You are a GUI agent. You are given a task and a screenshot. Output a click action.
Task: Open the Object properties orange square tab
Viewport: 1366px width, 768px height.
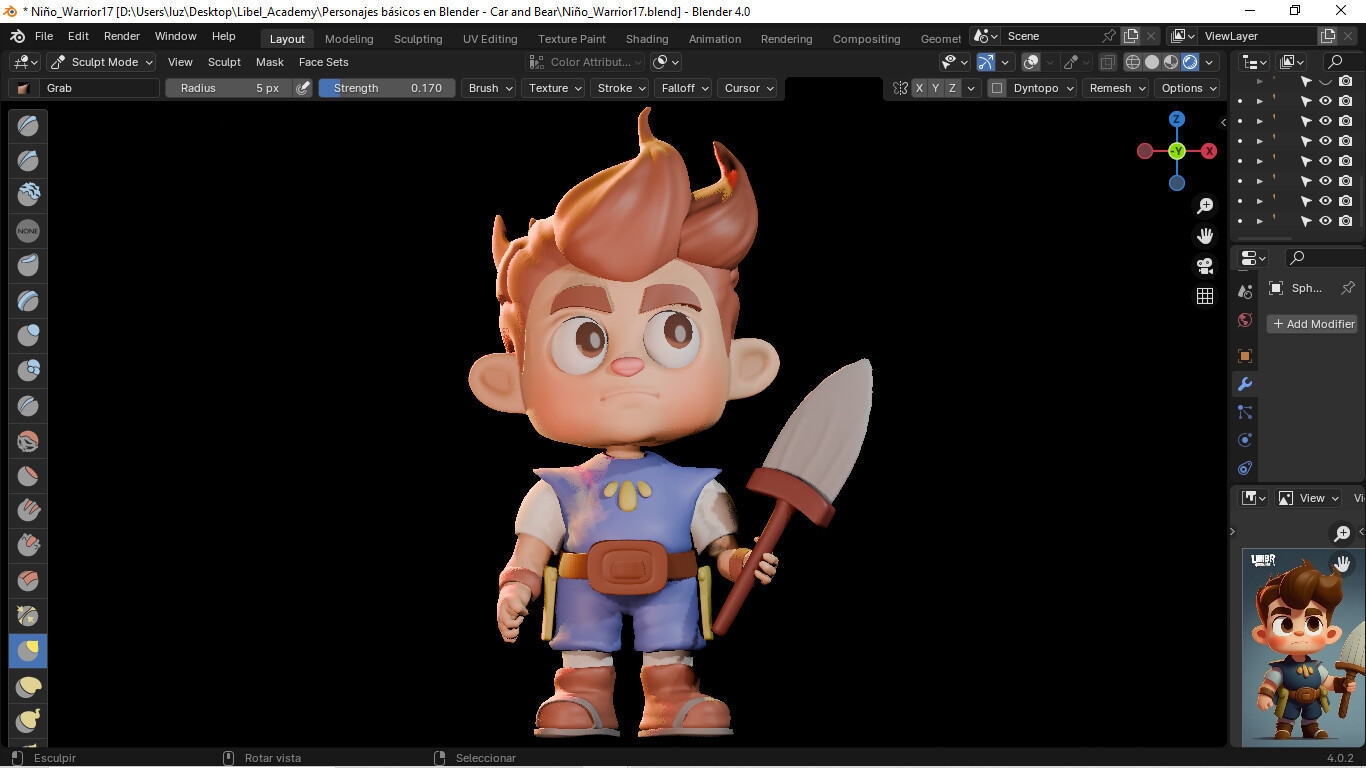[1245, 356]
